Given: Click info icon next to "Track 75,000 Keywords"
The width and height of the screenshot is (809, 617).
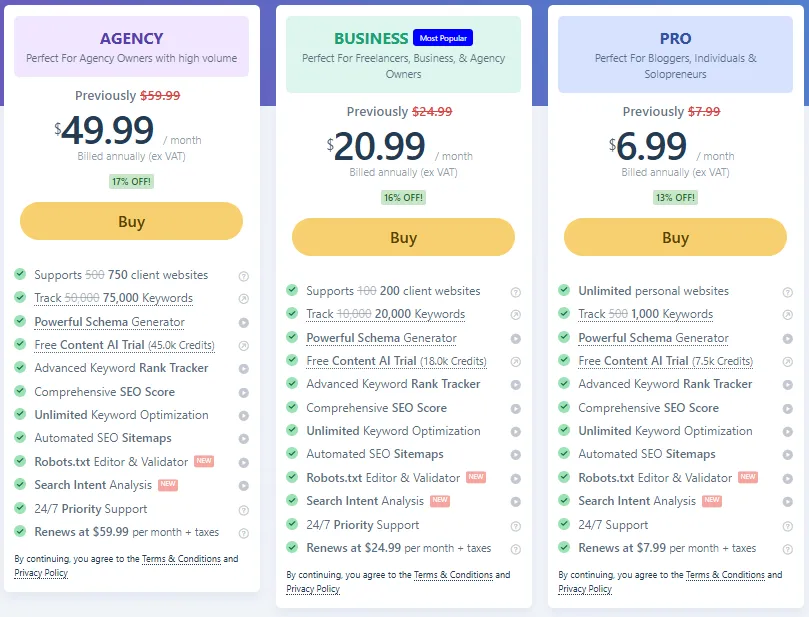Looking at the screenshot, I should click(x=243, y=300).
